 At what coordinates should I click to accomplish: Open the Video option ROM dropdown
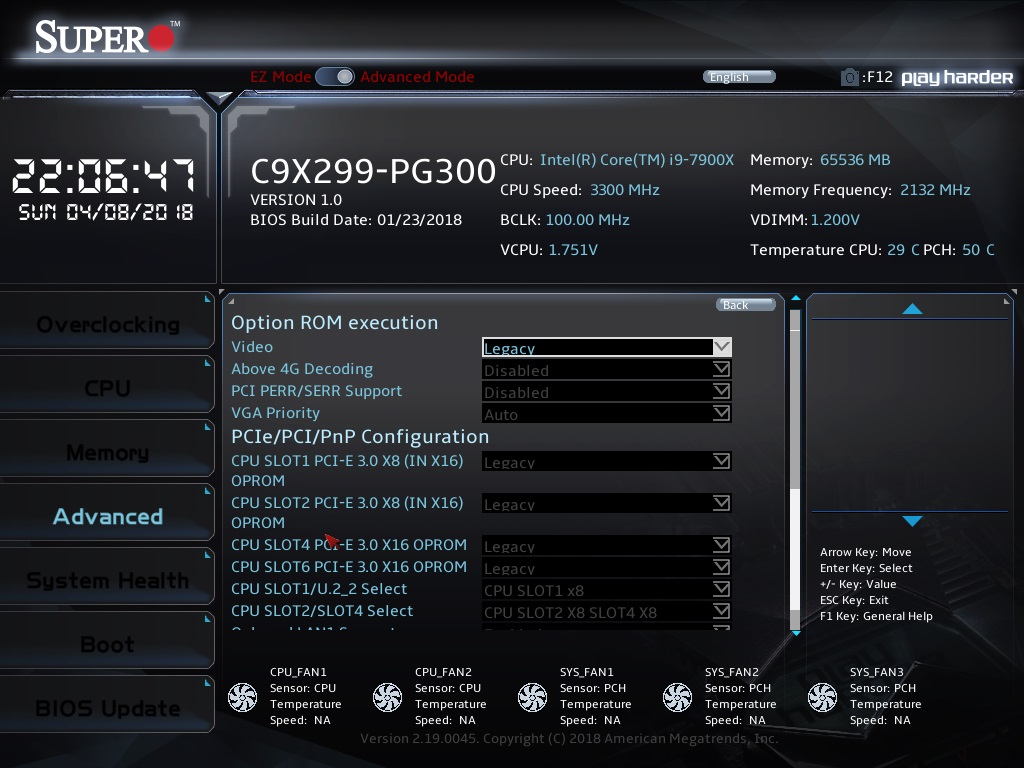(x=606, y=348)
